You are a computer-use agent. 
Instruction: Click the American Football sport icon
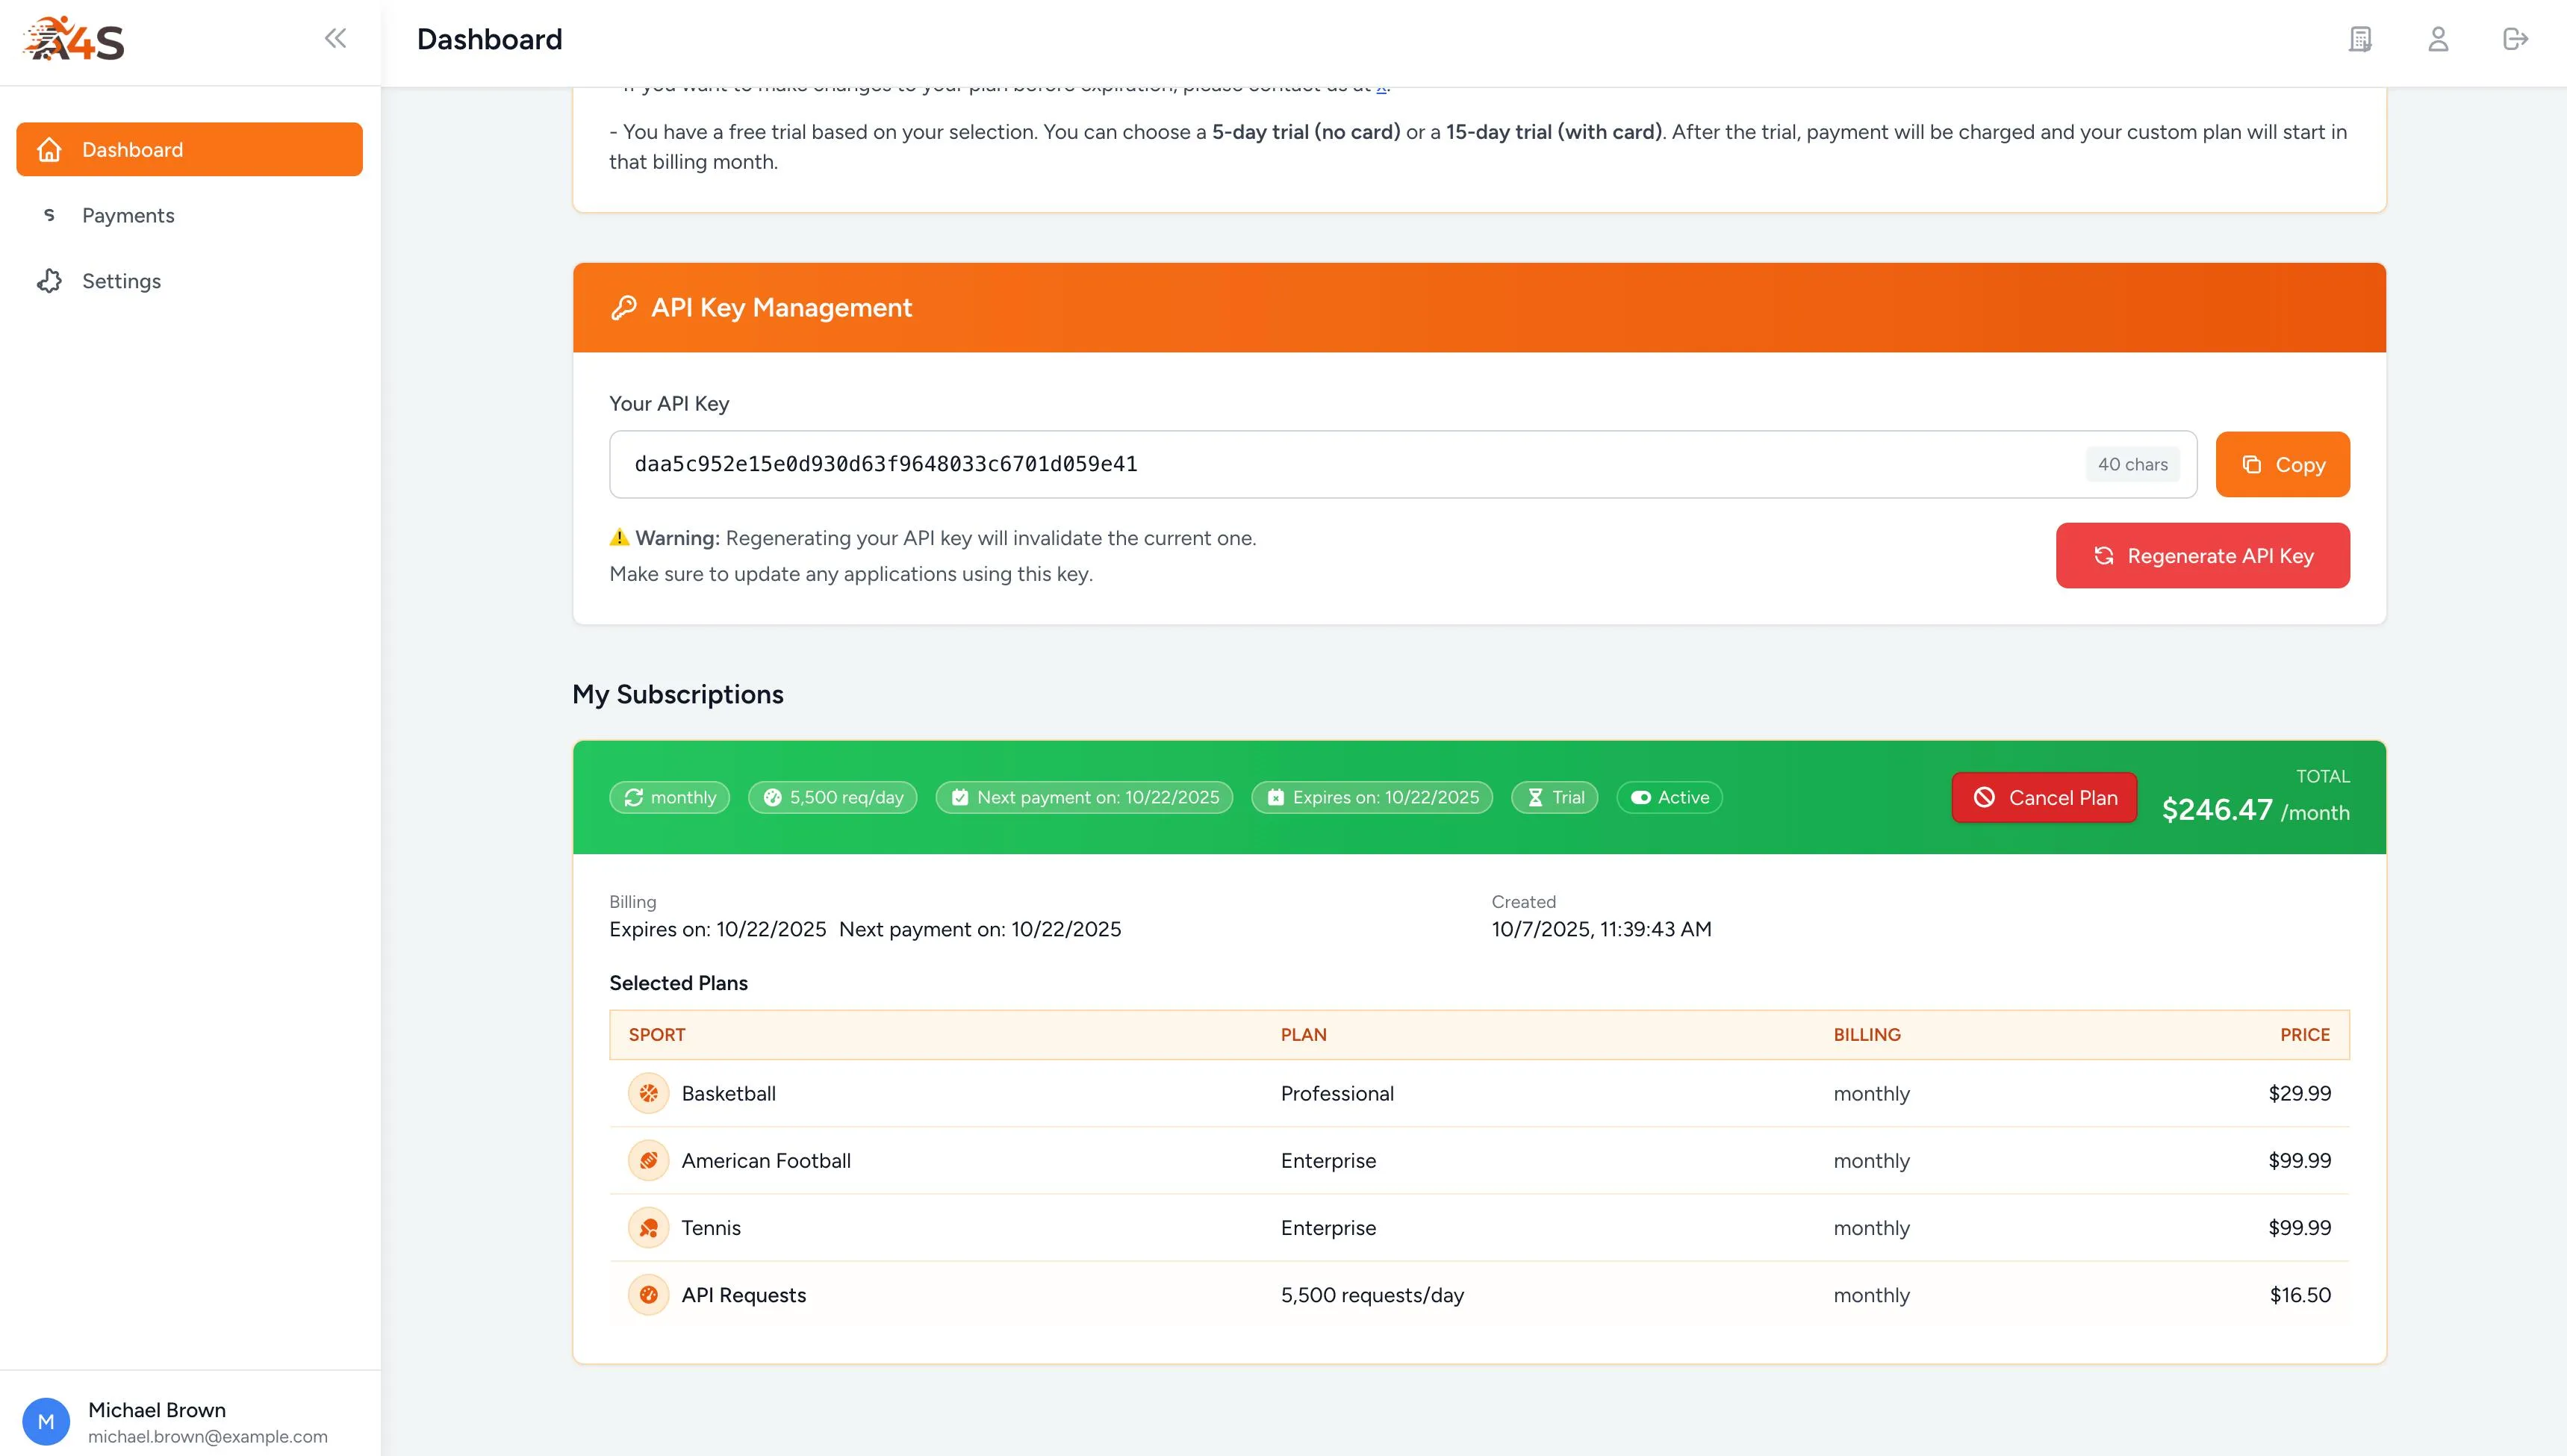coord(648,1160)
